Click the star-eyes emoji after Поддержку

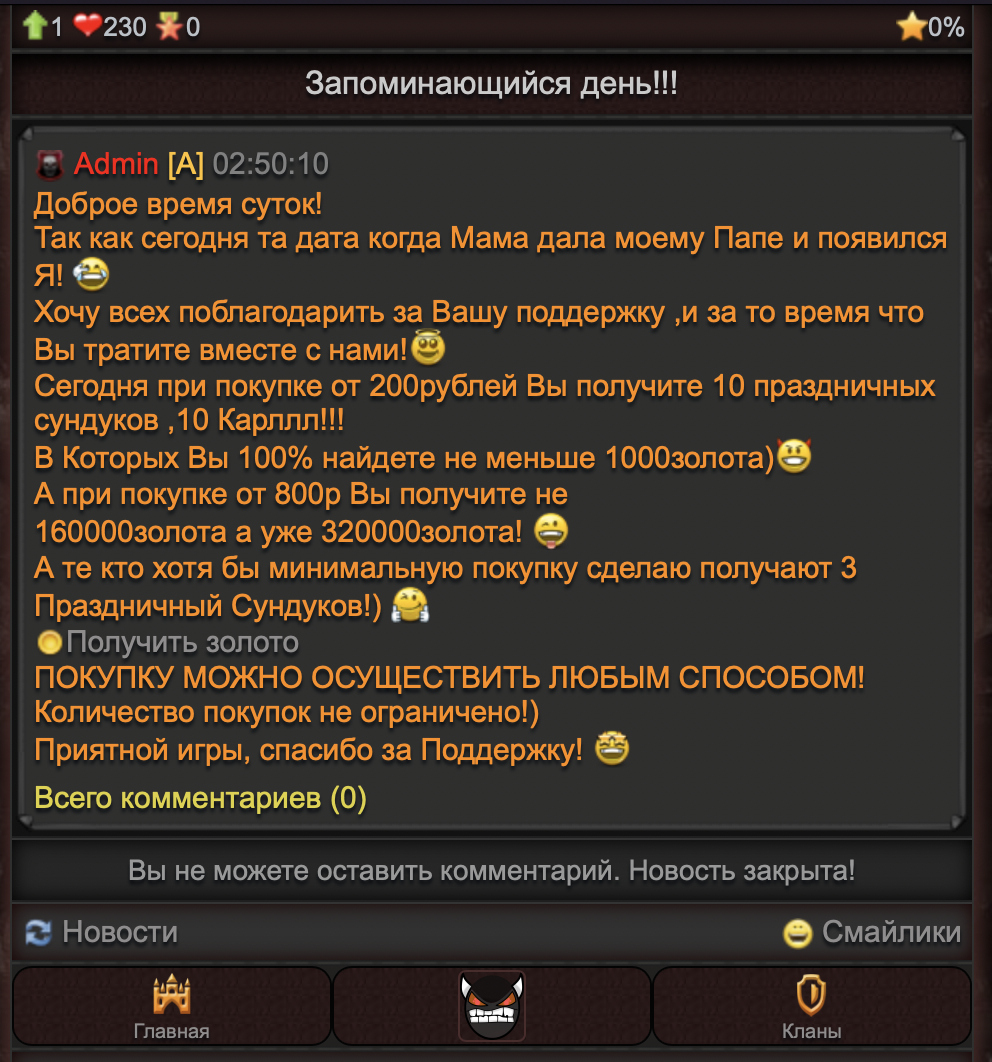(x=611, y=748)
